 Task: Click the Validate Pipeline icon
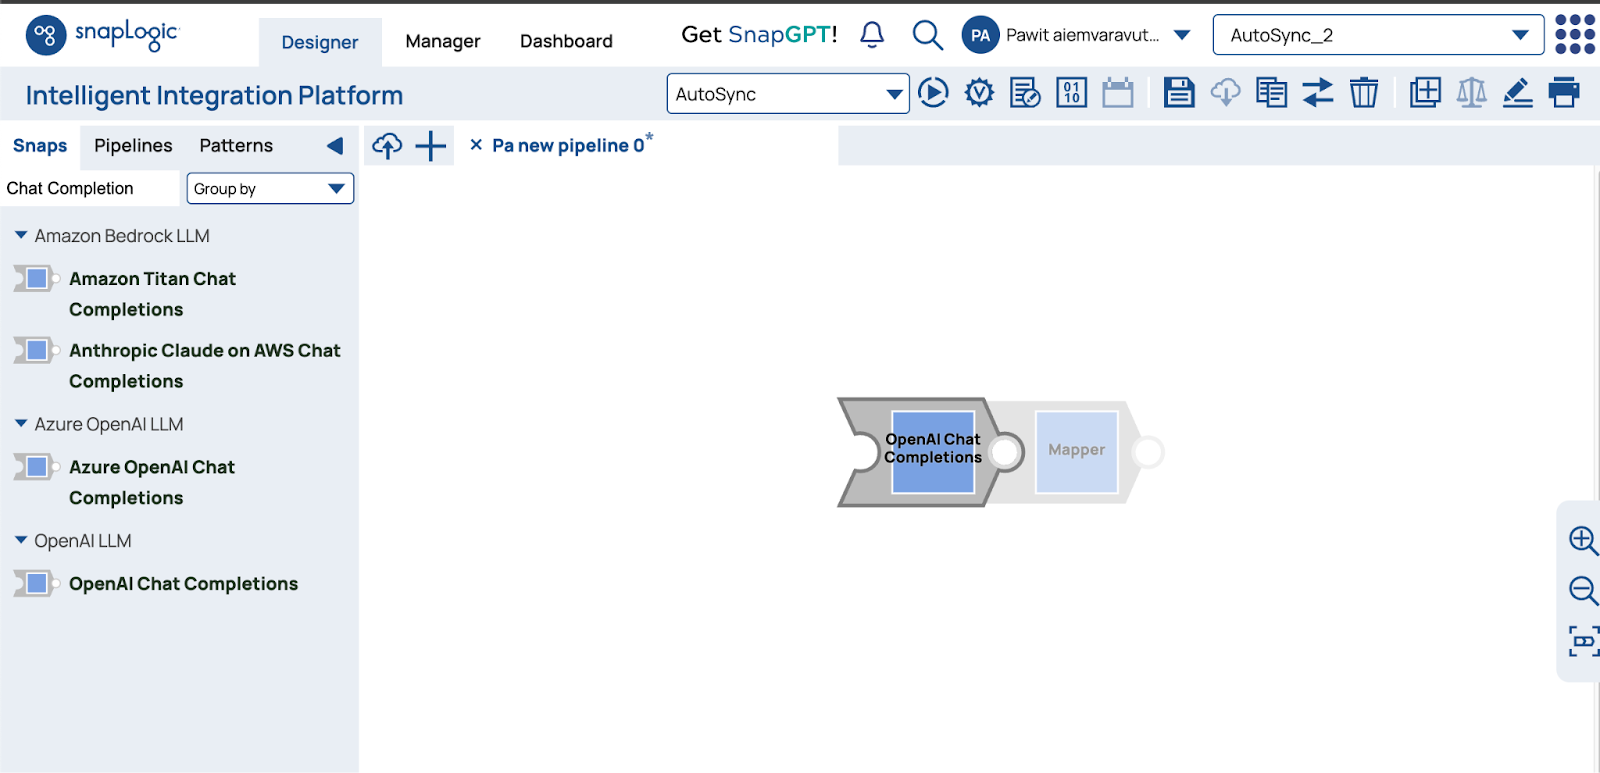click(979, 94)
